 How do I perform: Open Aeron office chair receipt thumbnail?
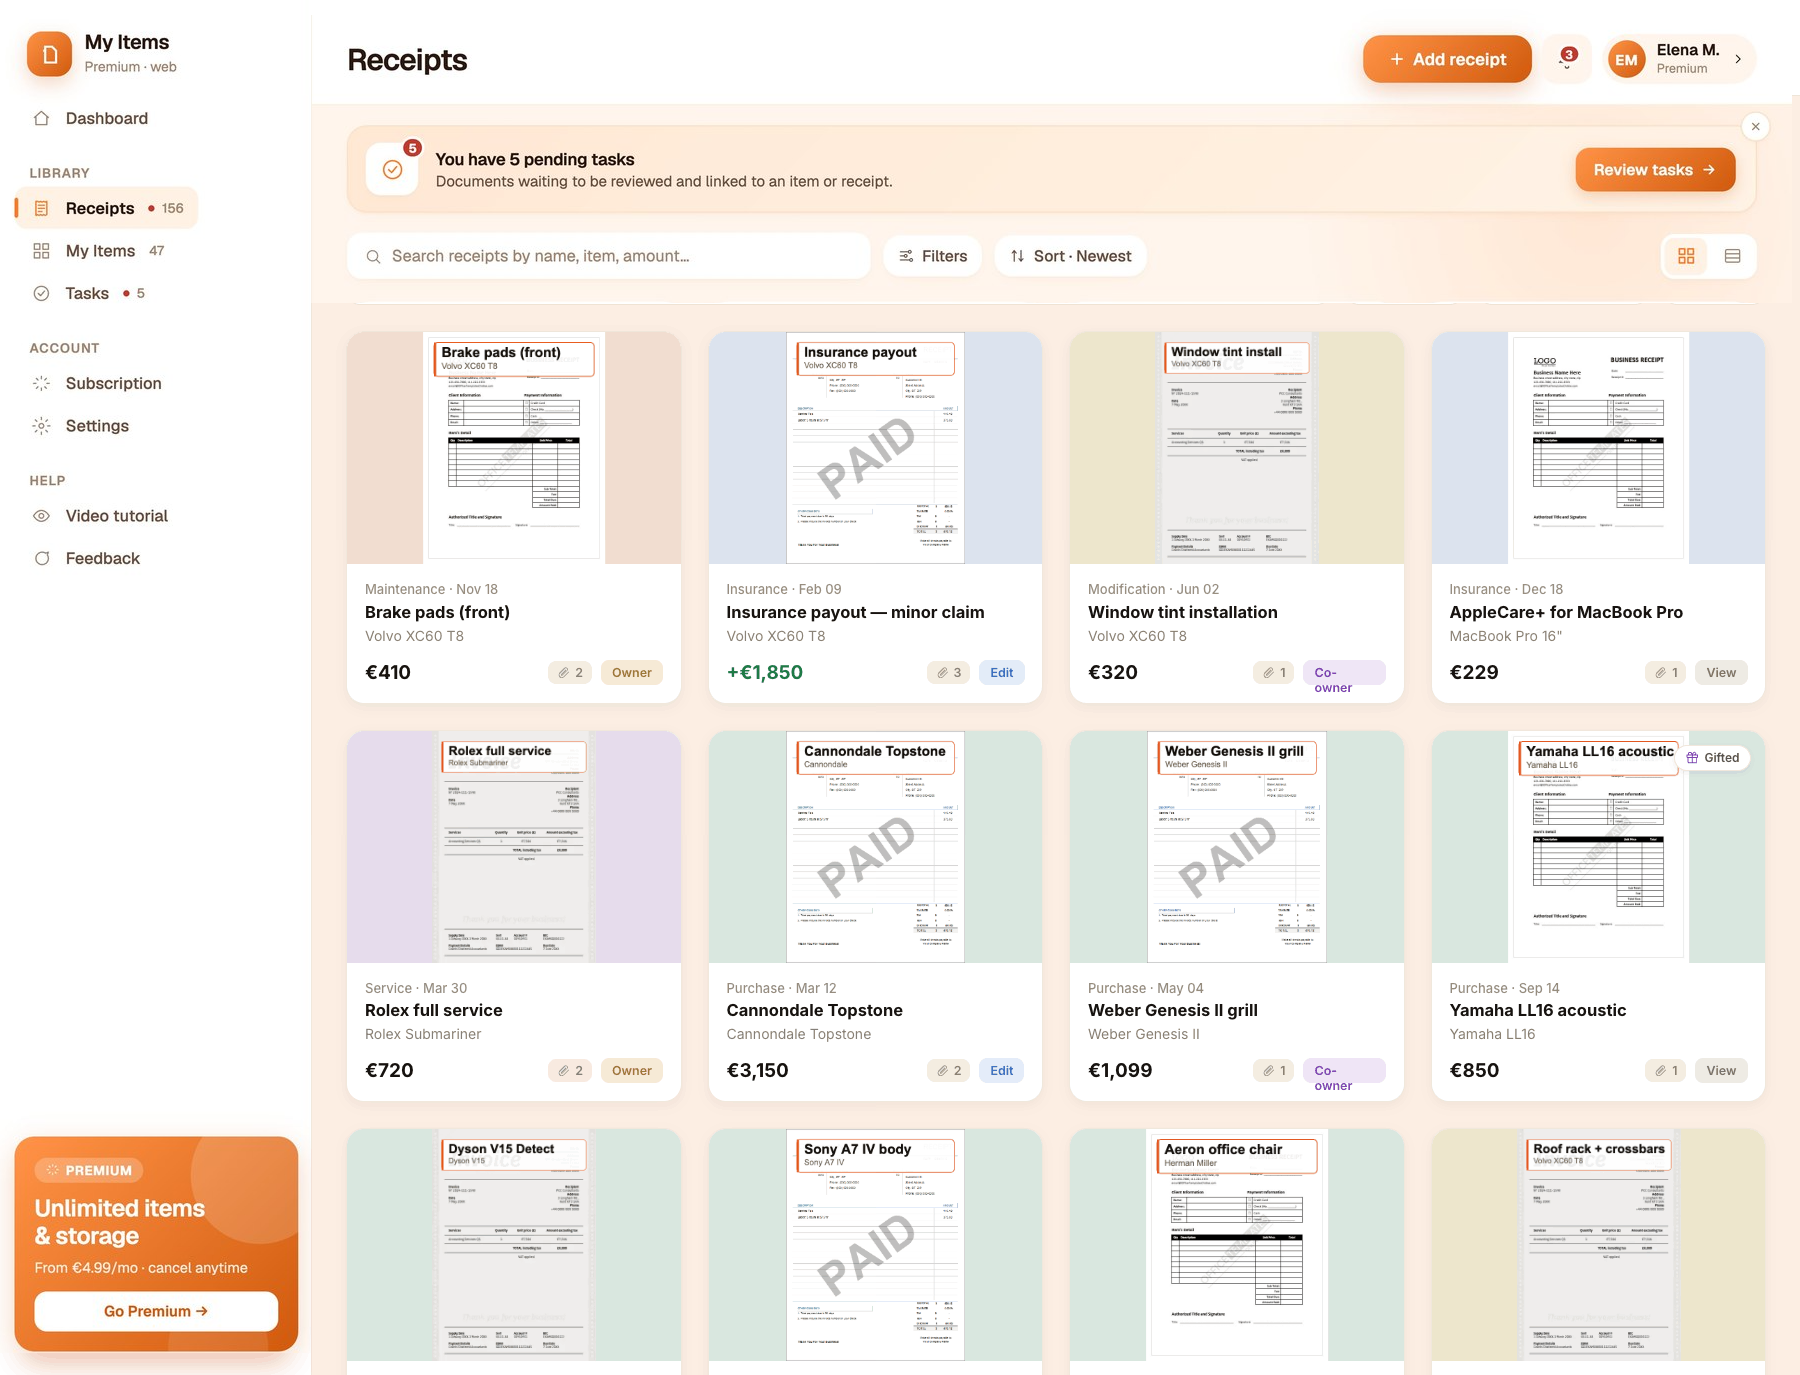(1237, 1245)
